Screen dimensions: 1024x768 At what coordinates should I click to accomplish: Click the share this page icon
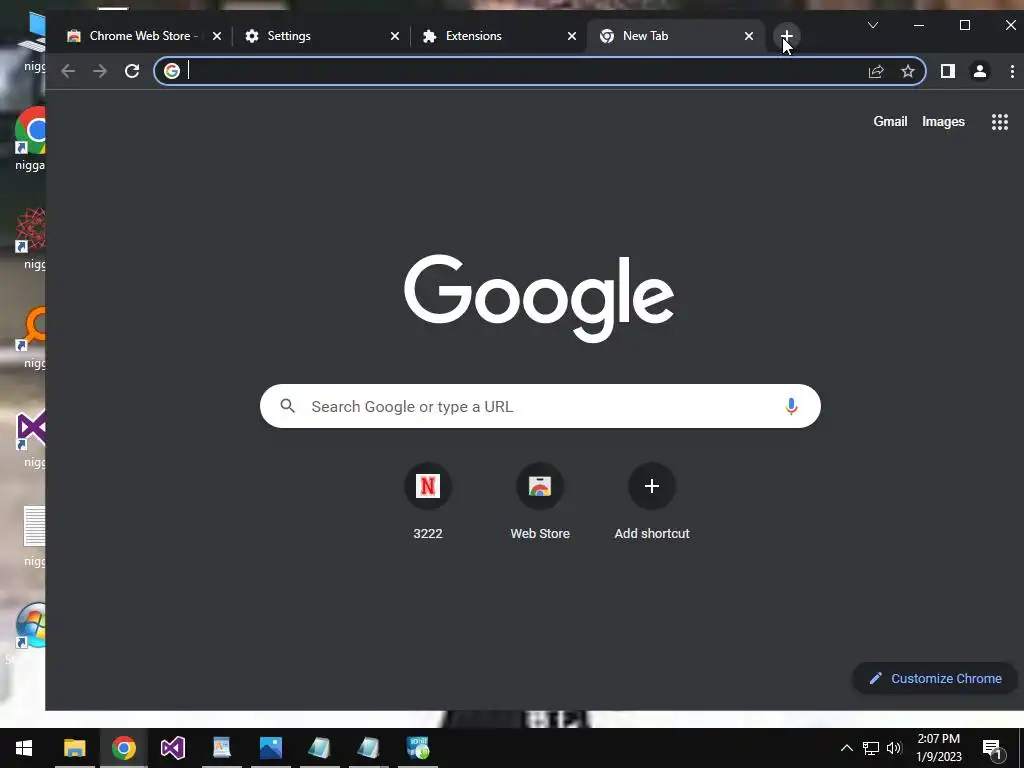point(876,71)
